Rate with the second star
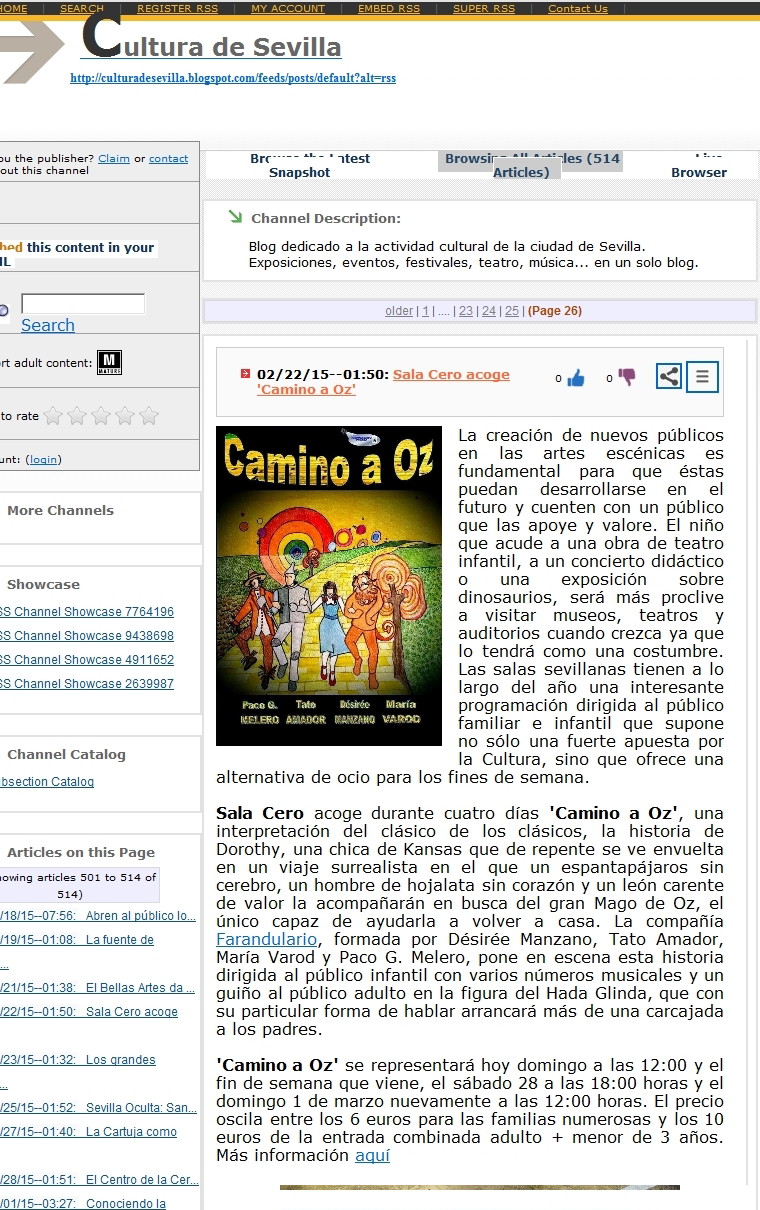 [x=77, y=416]
